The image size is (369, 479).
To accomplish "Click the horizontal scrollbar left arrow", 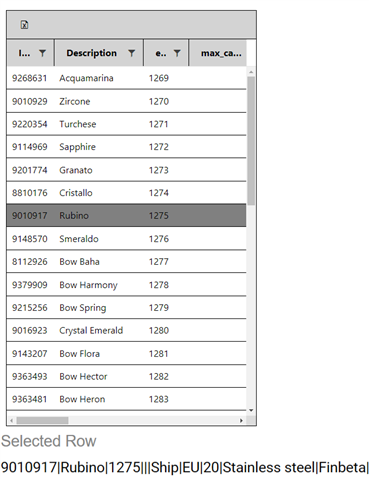I will (12, 421).
